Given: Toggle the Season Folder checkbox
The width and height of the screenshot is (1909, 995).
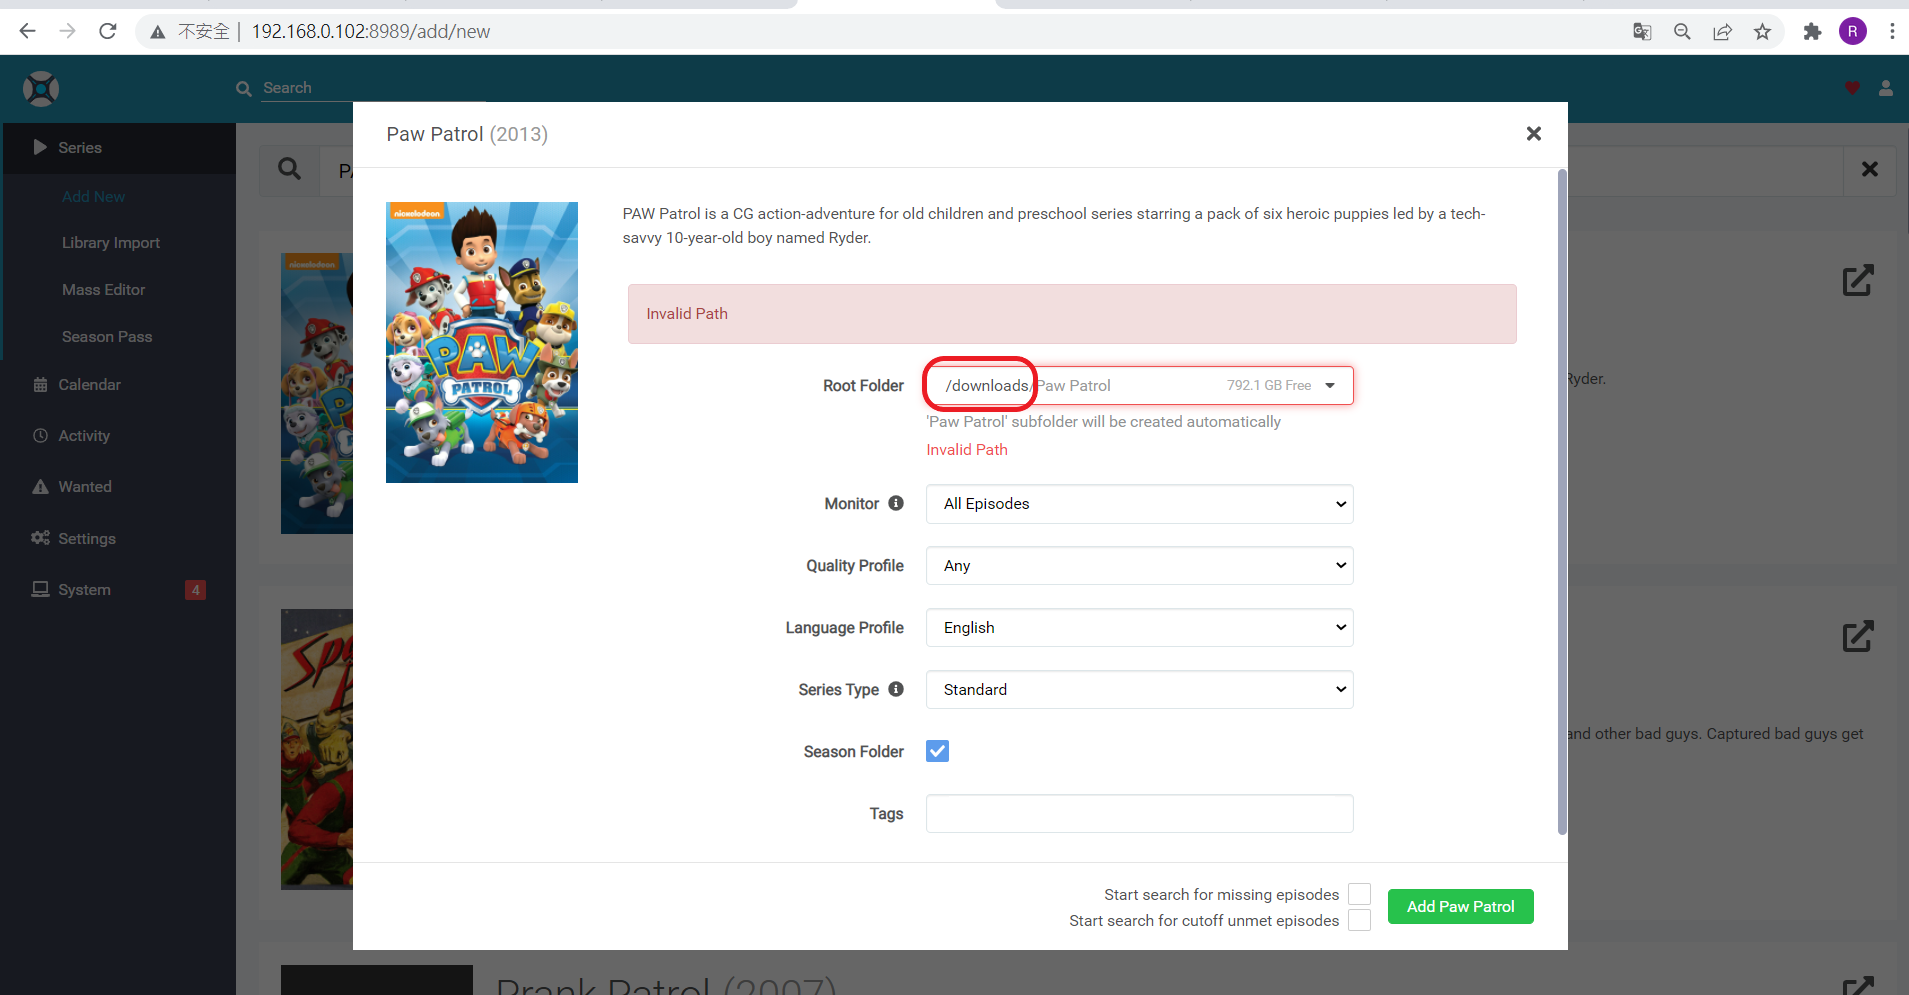Looking at the screenshot, I should [937, 751].
